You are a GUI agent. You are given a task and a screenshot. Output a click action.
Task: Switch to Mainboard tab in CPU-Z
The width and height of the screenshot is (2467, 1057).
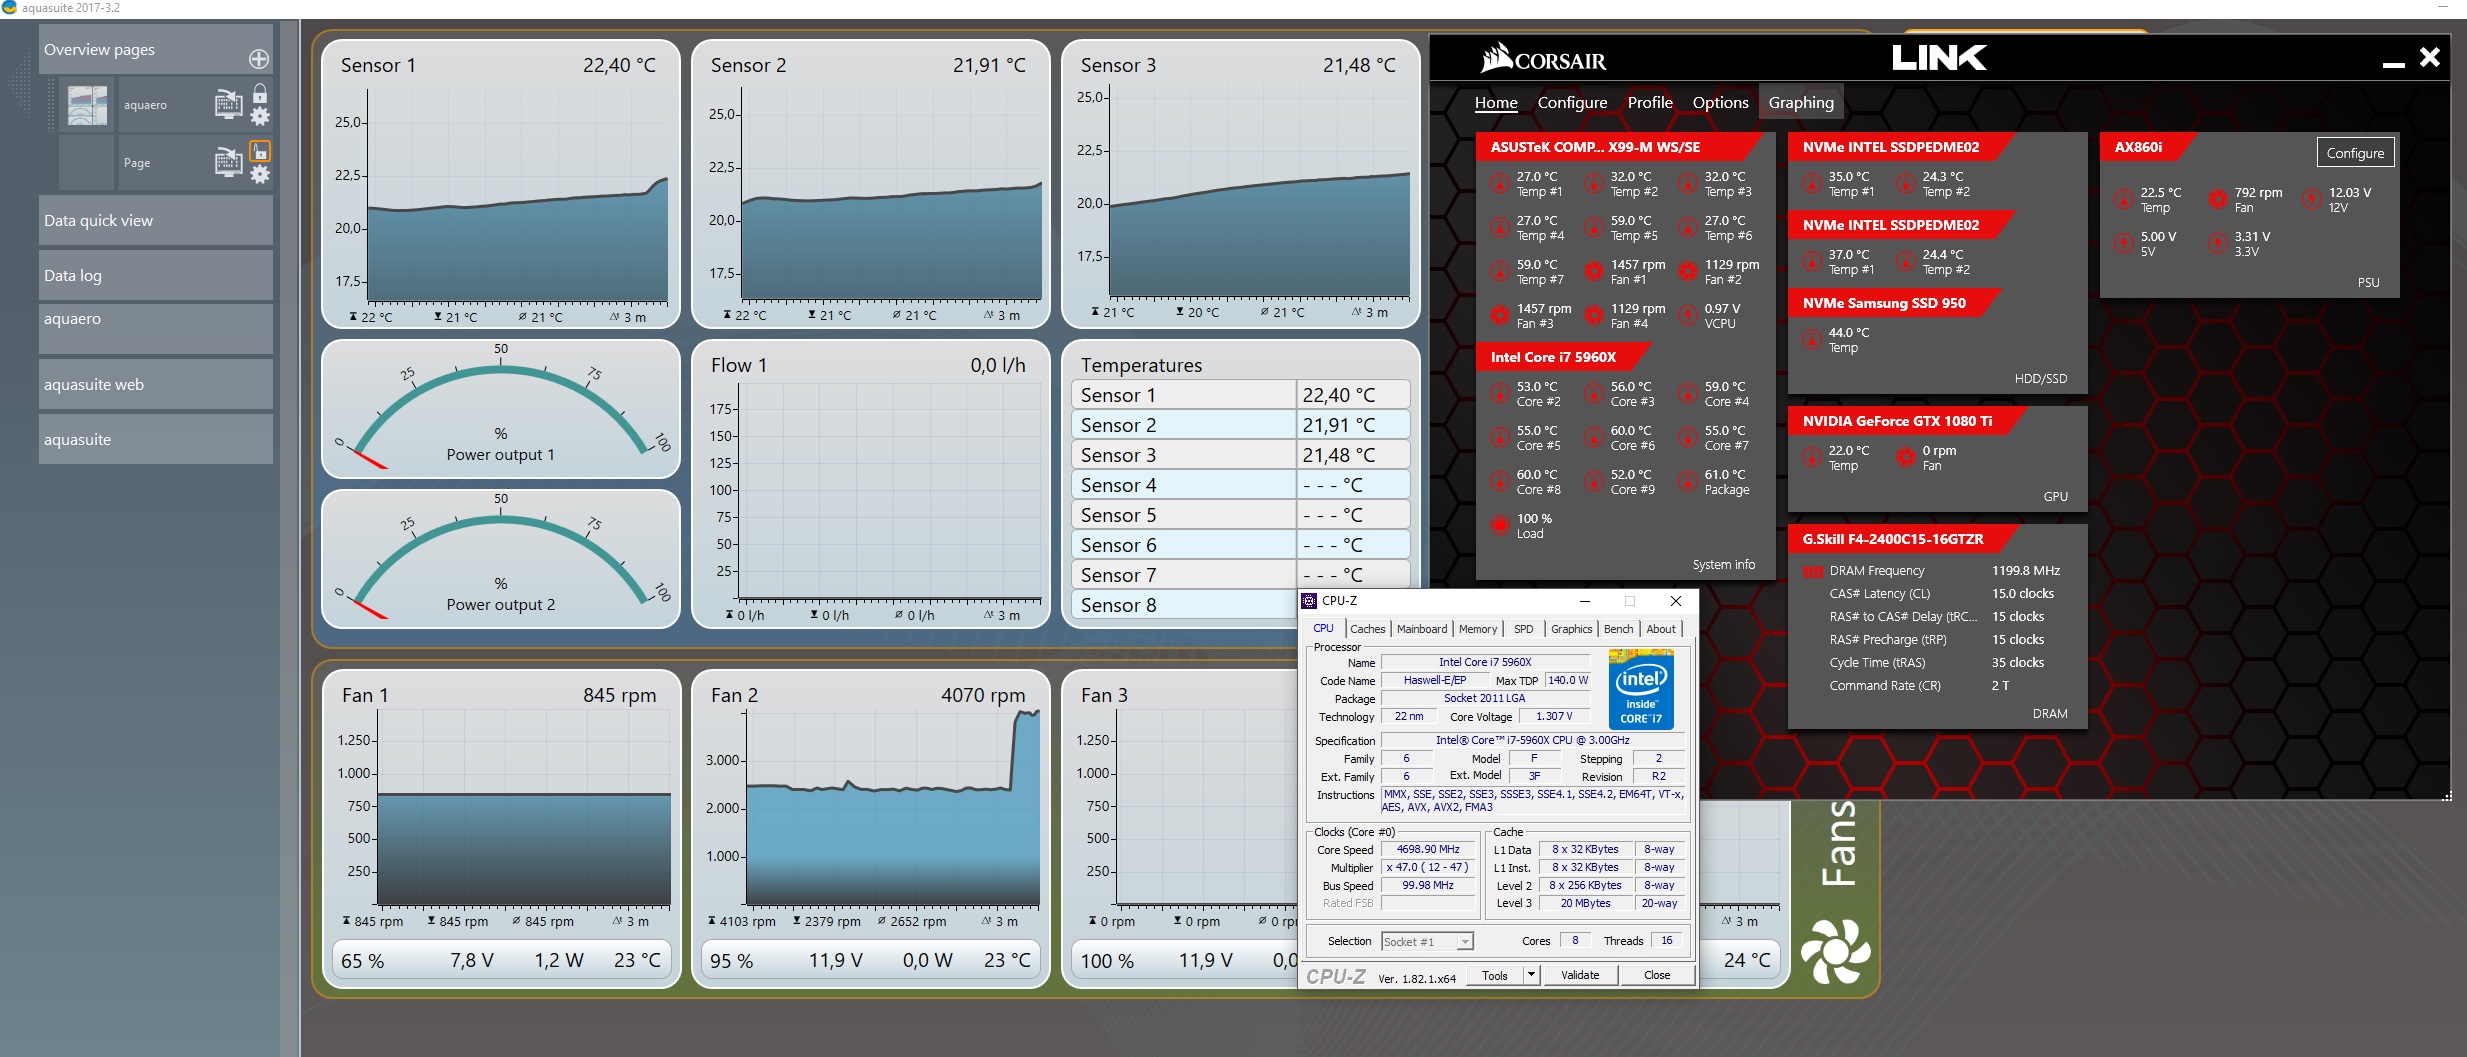(1422, 629)
